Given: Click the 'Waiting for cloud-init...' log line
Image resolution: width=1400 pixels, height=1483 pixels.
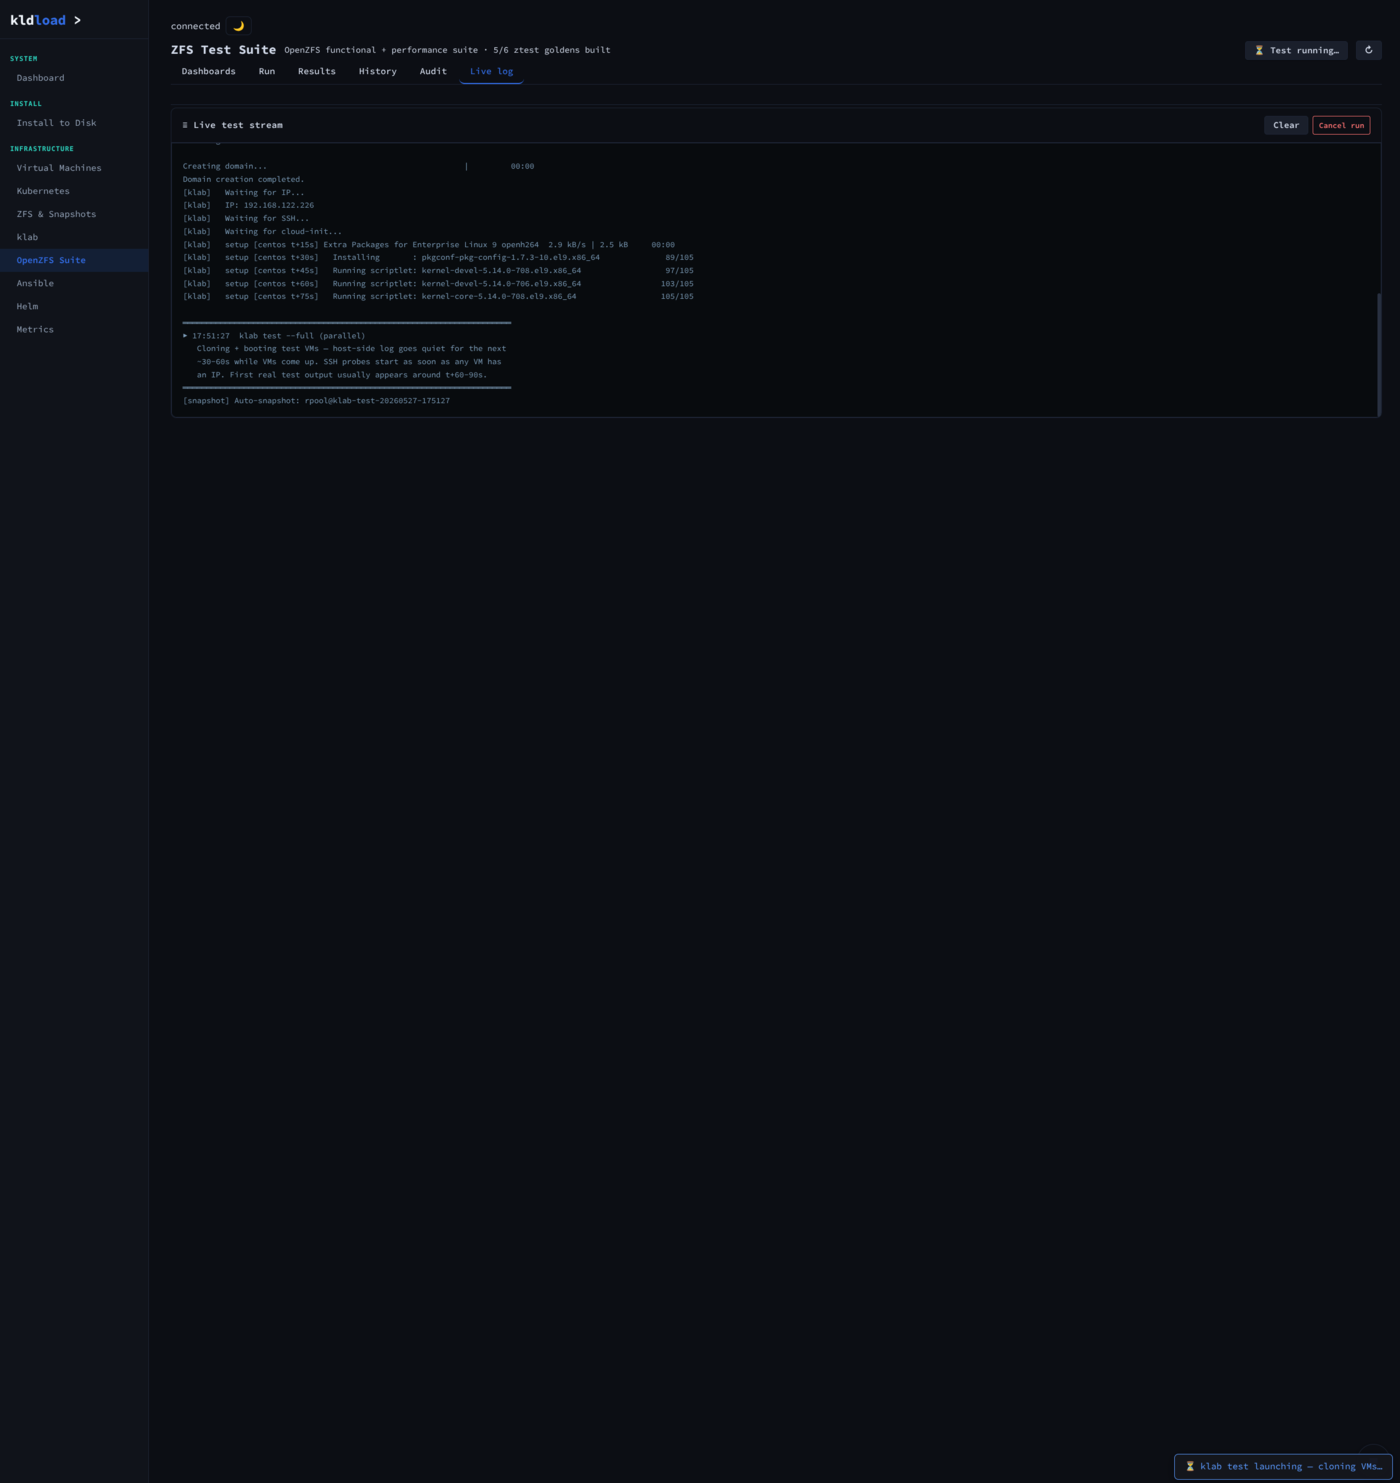Looking at the screenshot, I should (262, 231).
